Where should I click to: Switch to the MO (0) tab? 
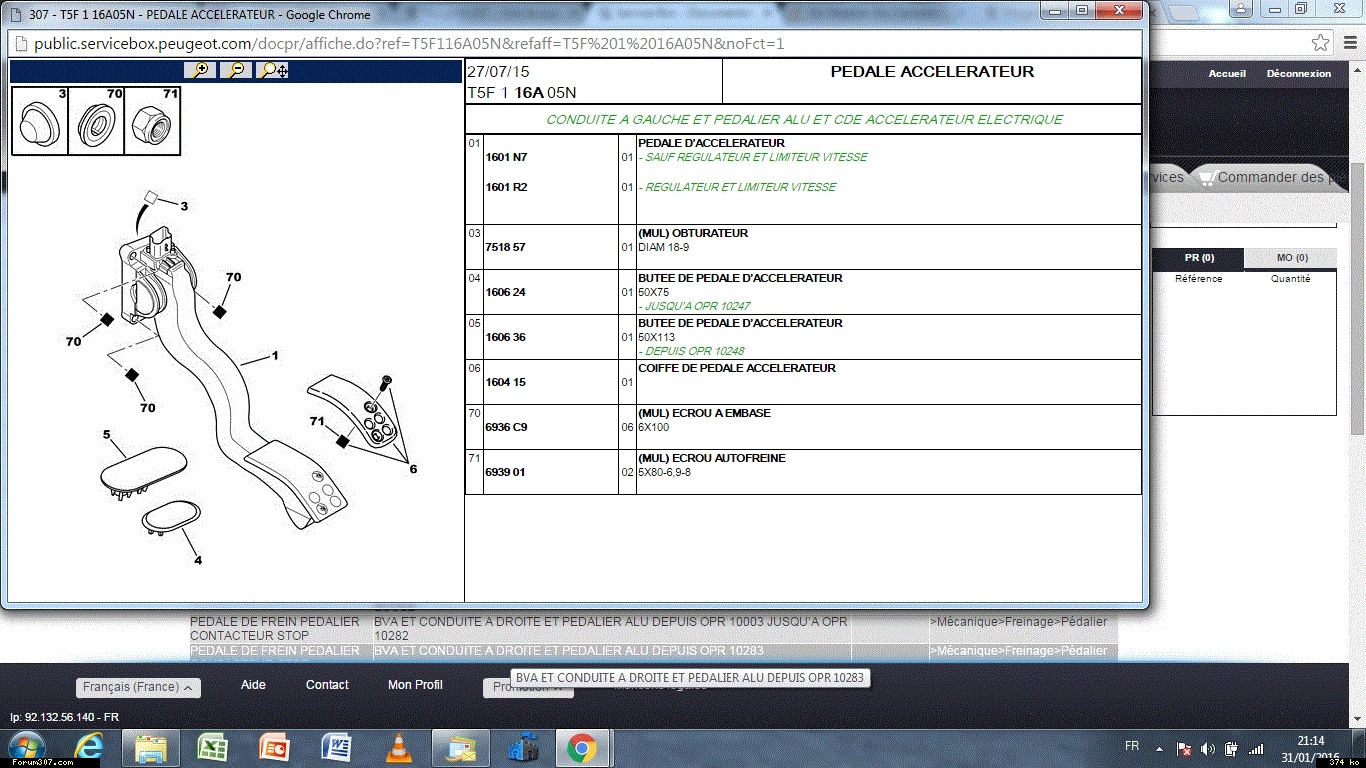click(1291, 258)
